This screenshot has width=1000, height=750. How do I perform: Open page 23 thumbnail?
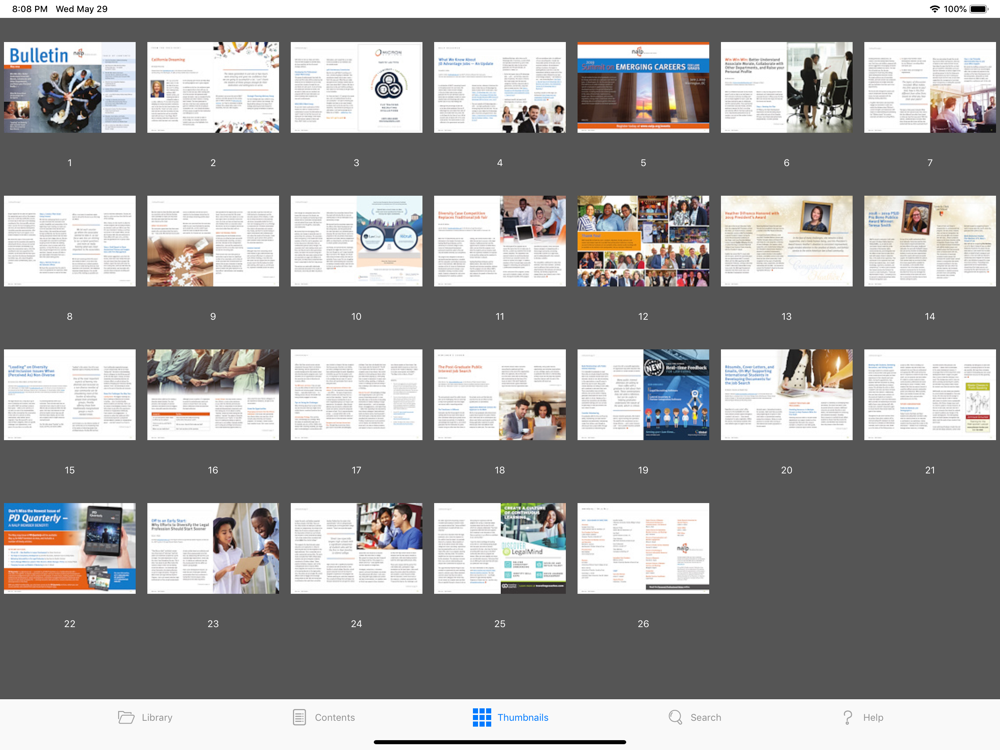click(x=213, y=548)
